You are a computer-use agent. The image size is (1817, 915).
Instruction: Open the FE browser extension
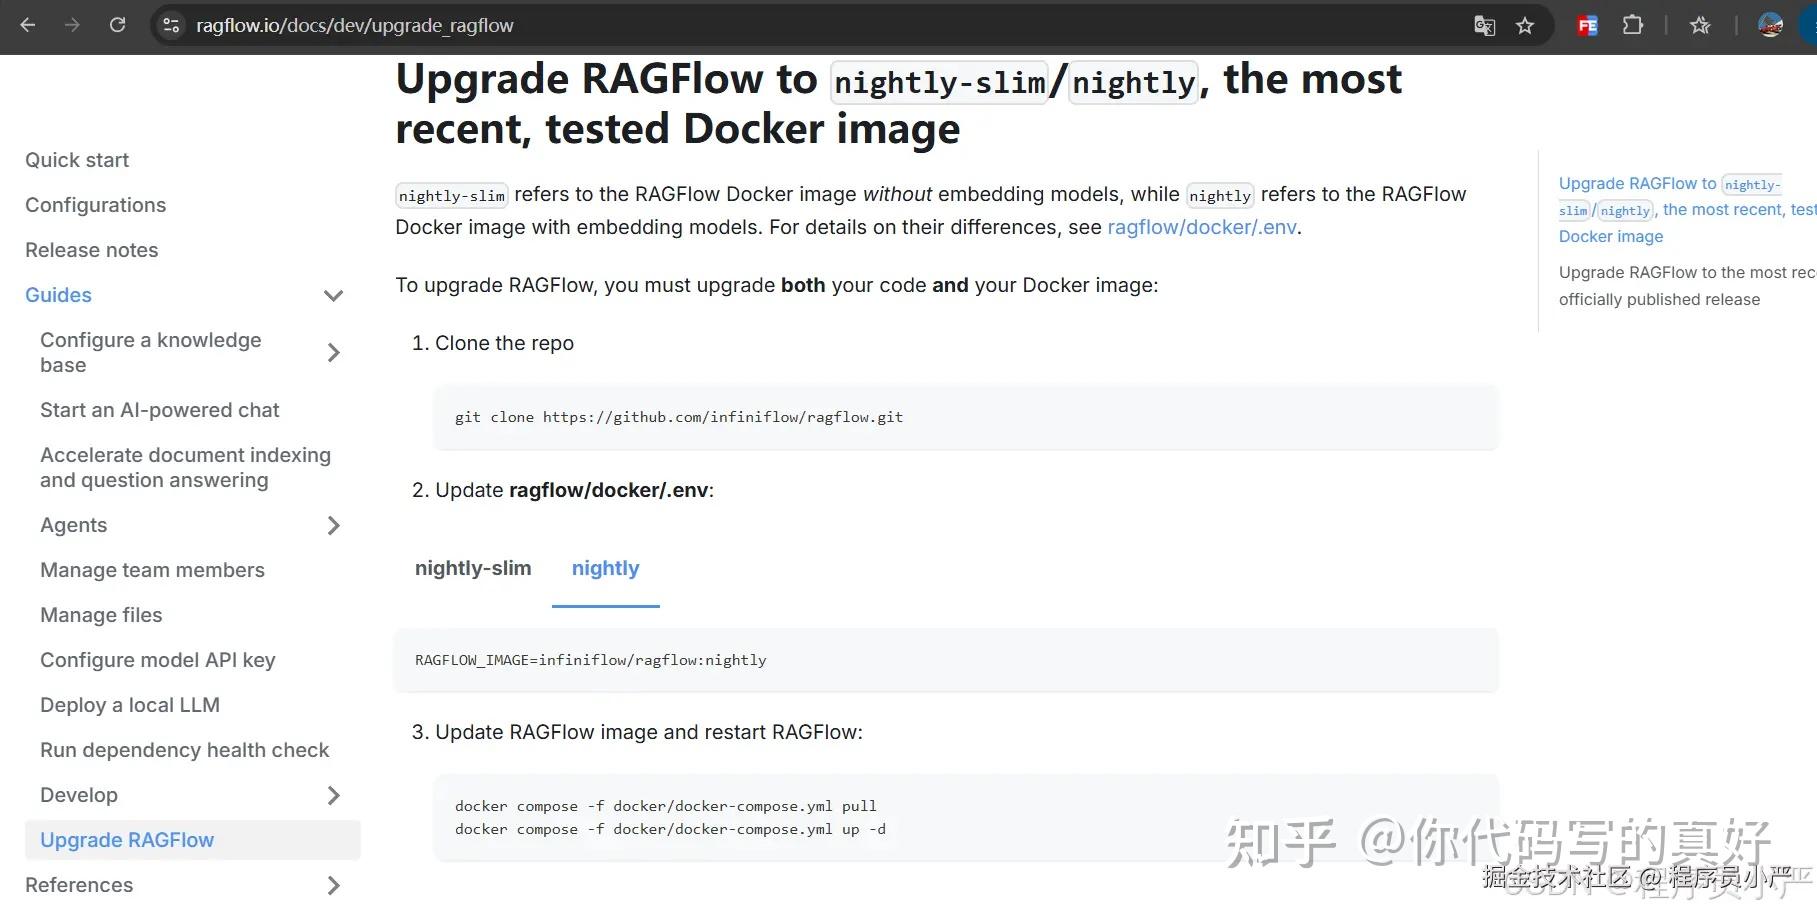click(1587, 25)
